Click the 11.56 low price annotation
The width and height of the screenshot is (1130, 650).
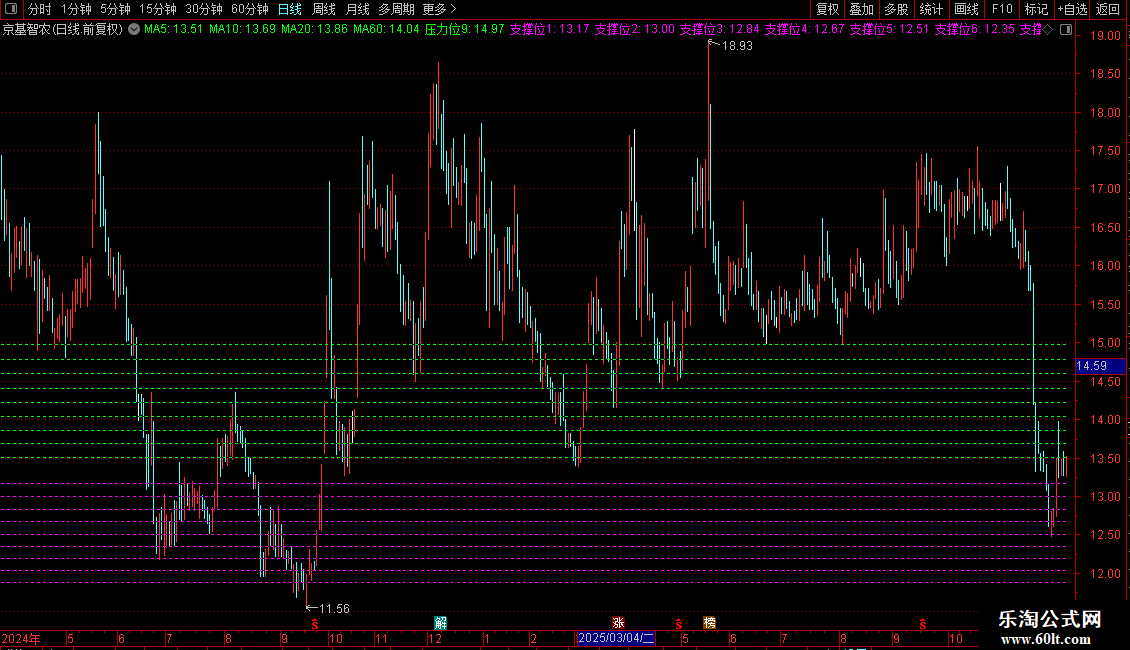(334, 609)
